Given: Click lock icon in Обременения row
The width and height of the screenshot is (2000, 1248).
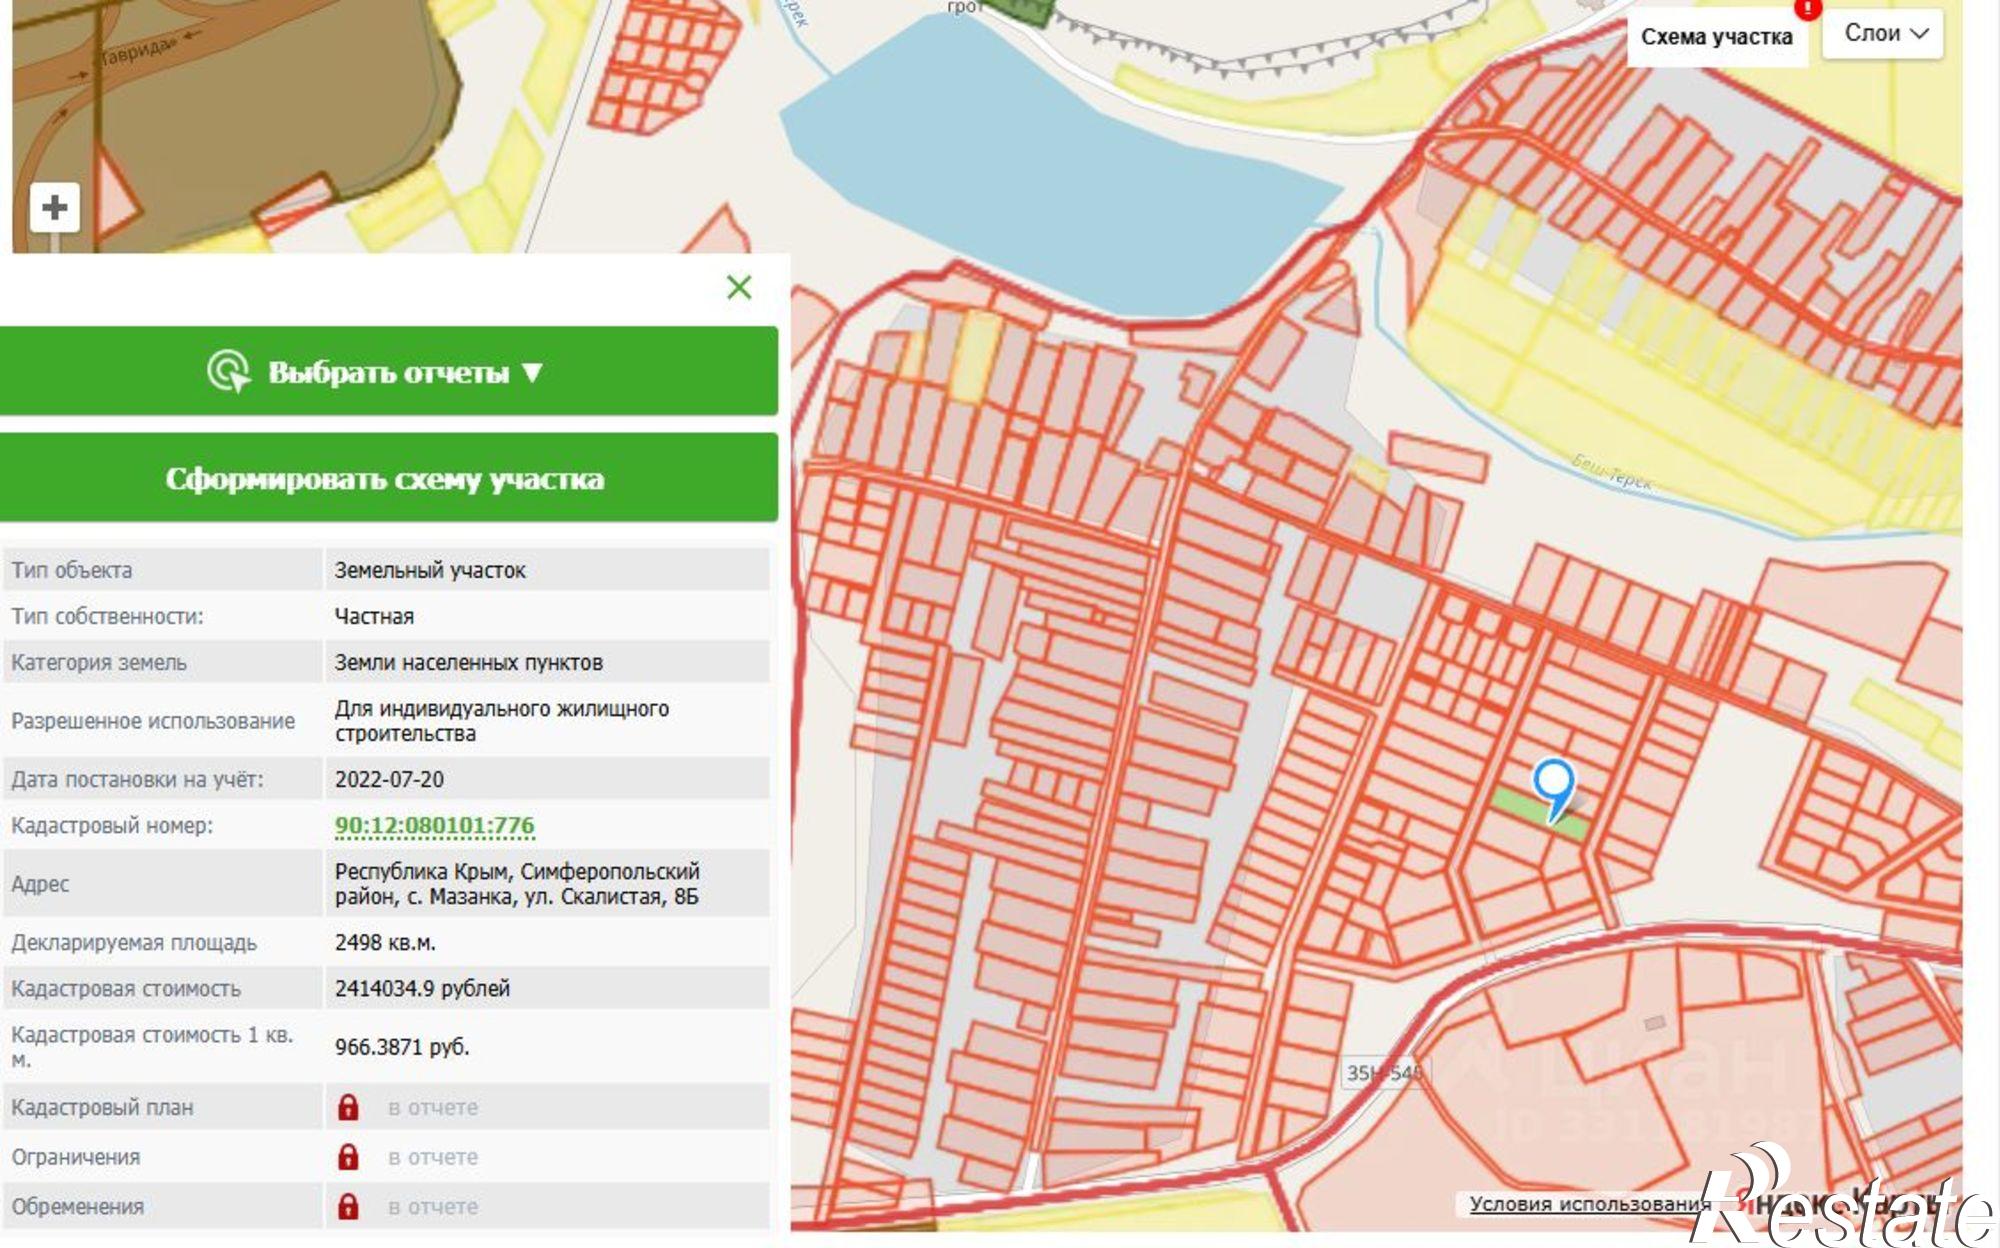Looking at the screenshot, I should pos(348,1206).
